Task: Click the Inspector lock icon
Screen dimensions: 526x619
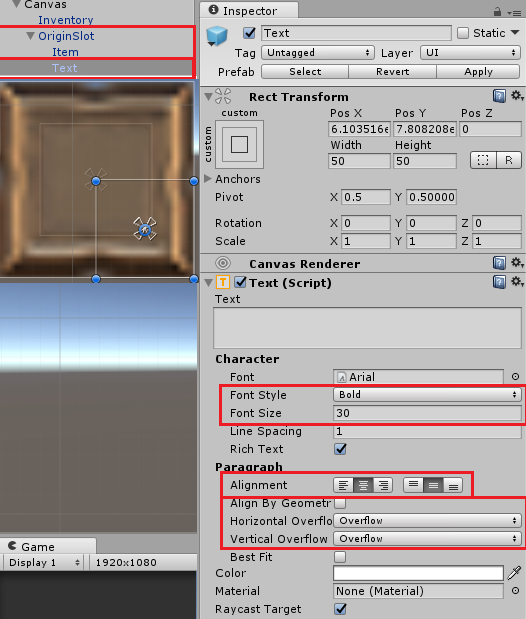Action: pyautogui.click(x=497, y=12)
